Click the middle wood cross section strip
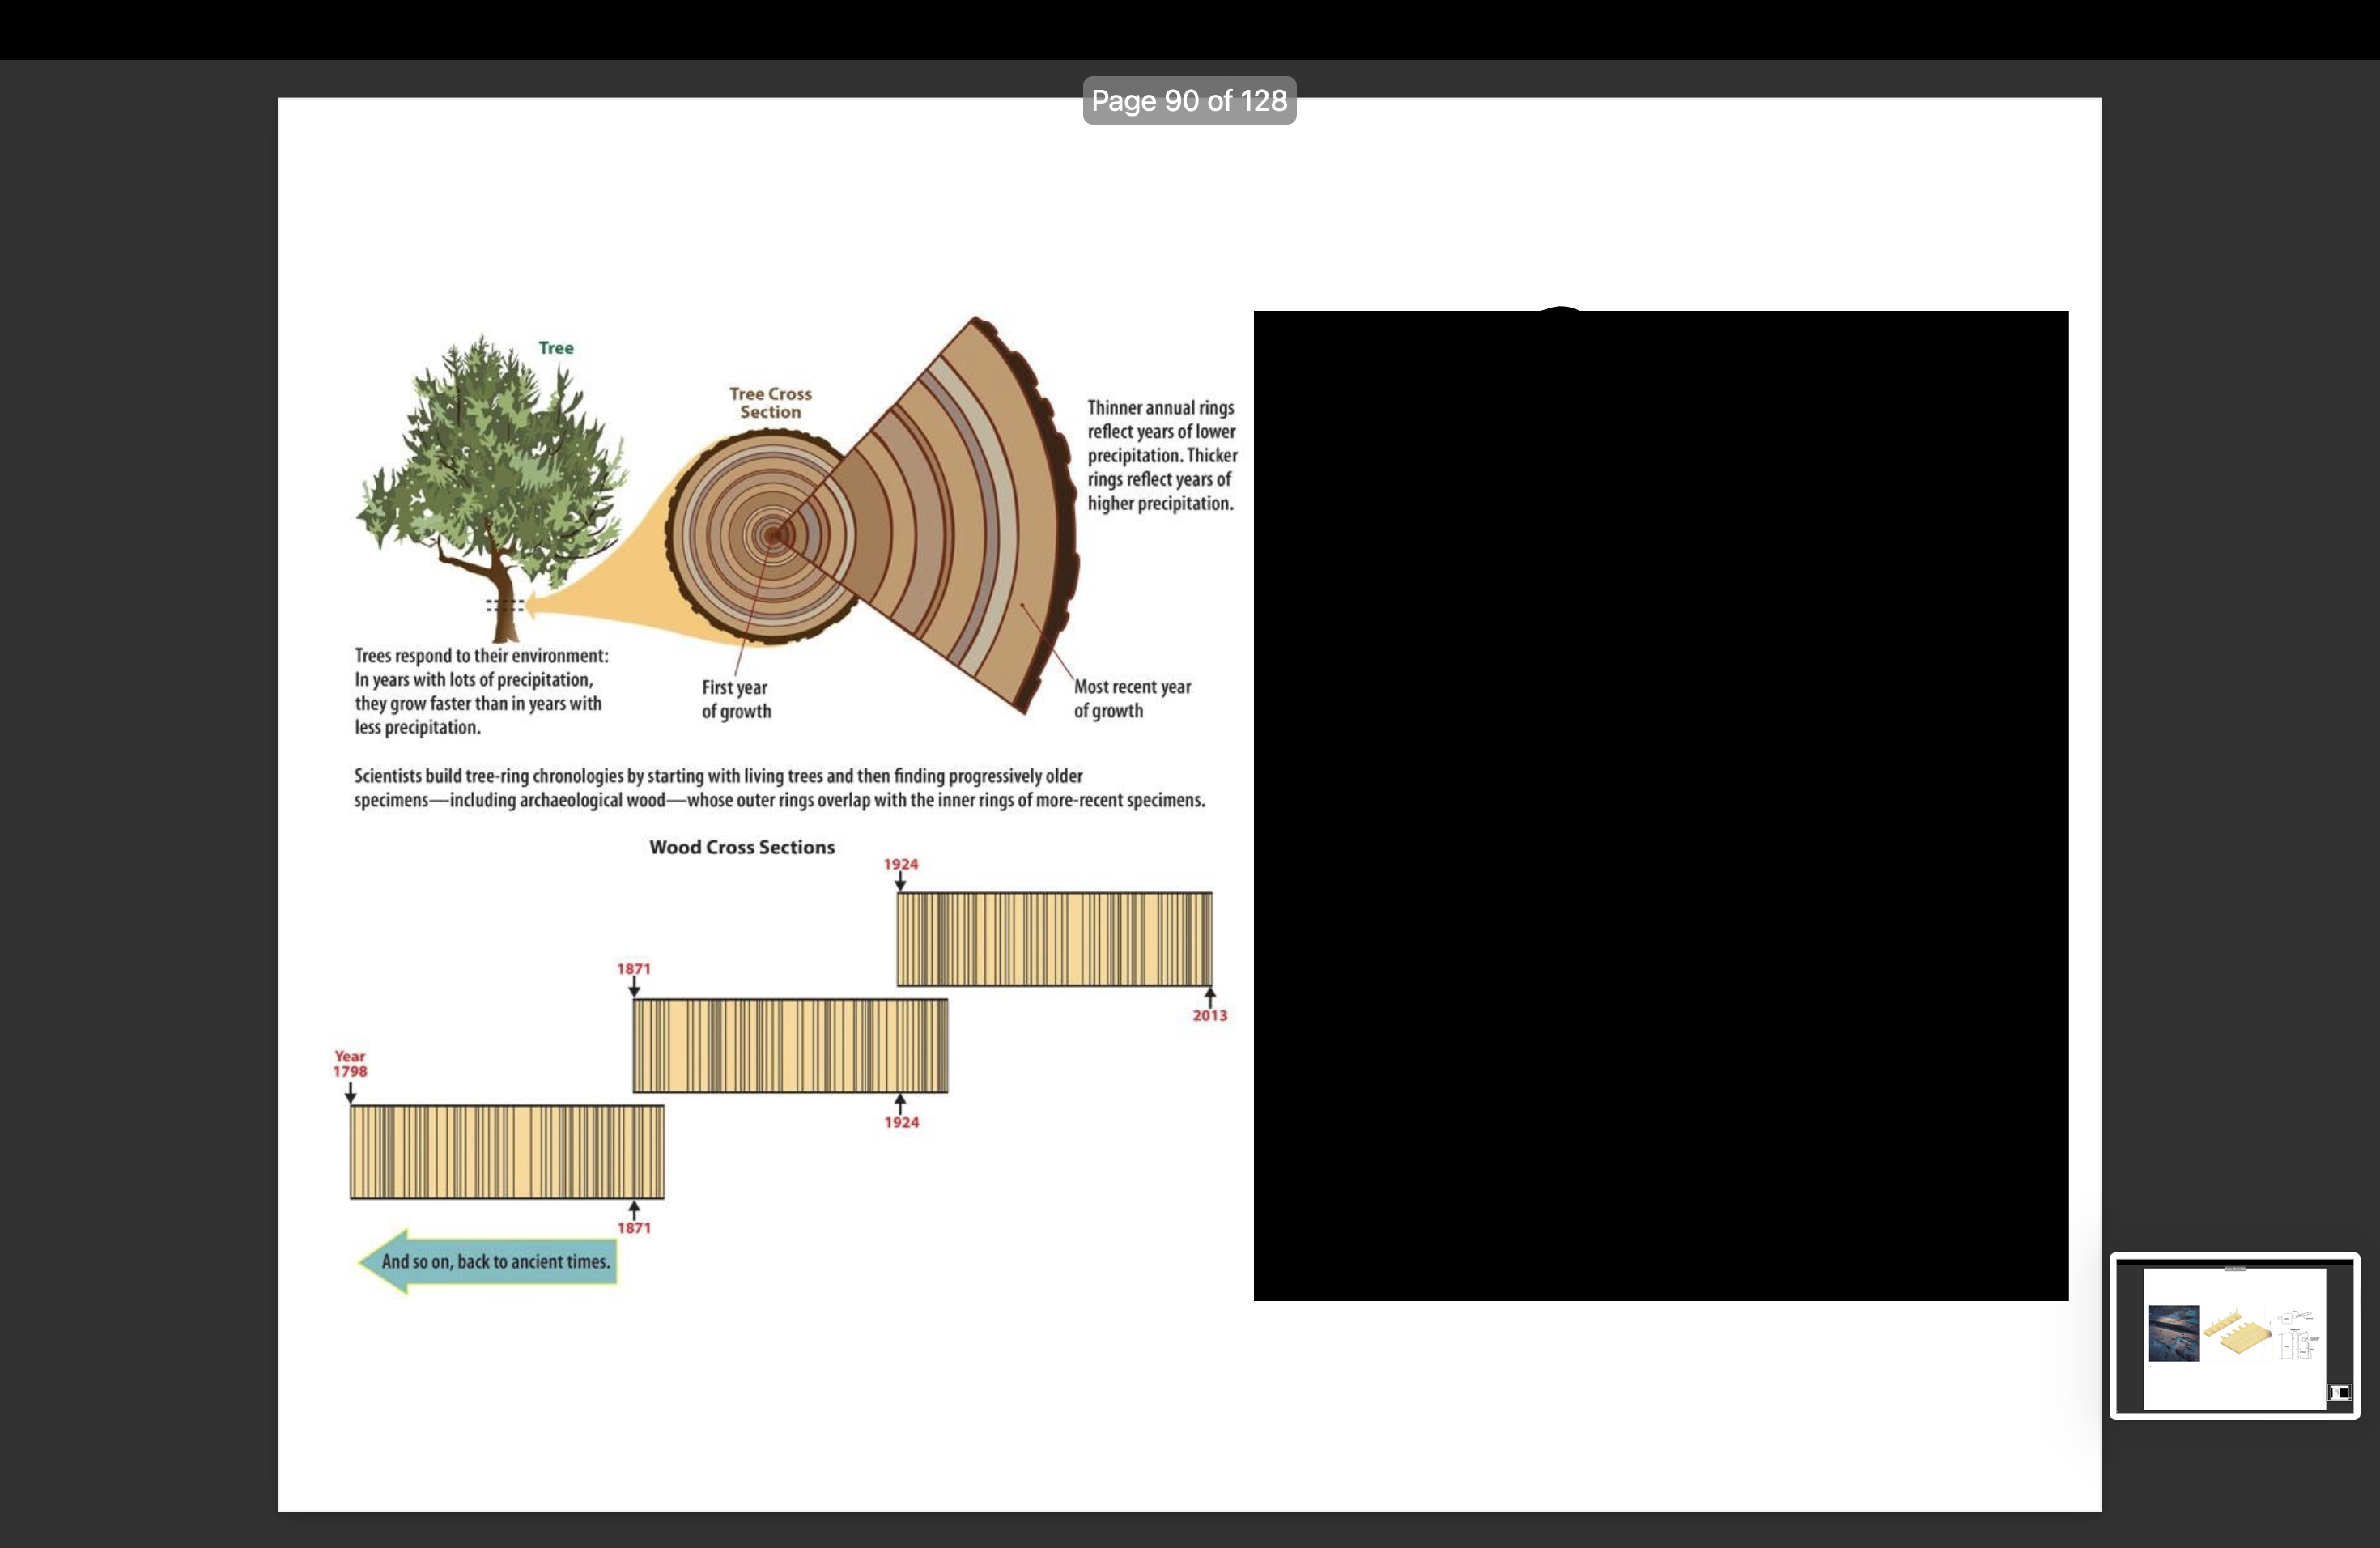Viewport: 2380px width, 1548px height. [789, 1045]
